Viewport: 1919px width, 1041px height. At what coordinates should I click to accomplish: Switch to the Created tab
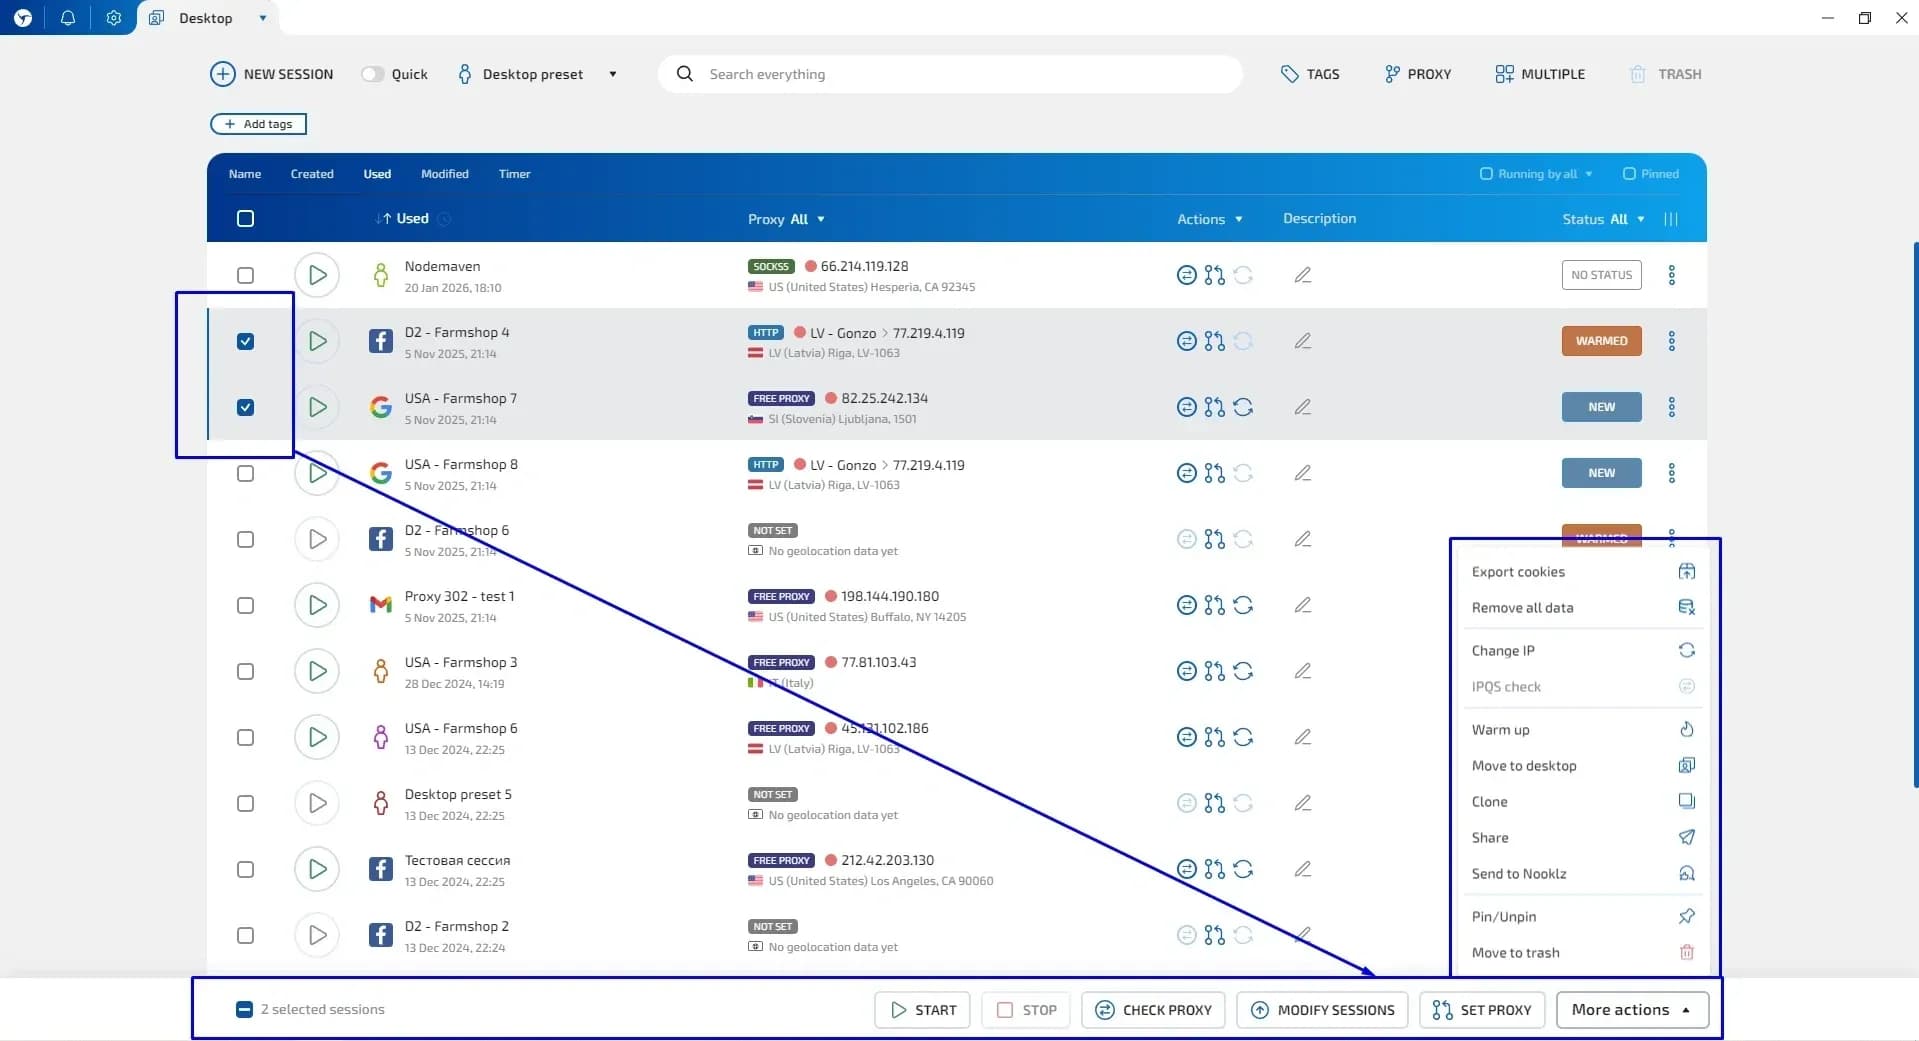[312, 173]
